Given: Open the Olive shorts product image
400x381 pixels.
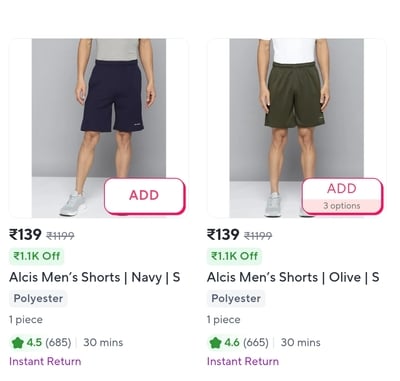Looking at the screenshot, I should [x=297, y=128].
